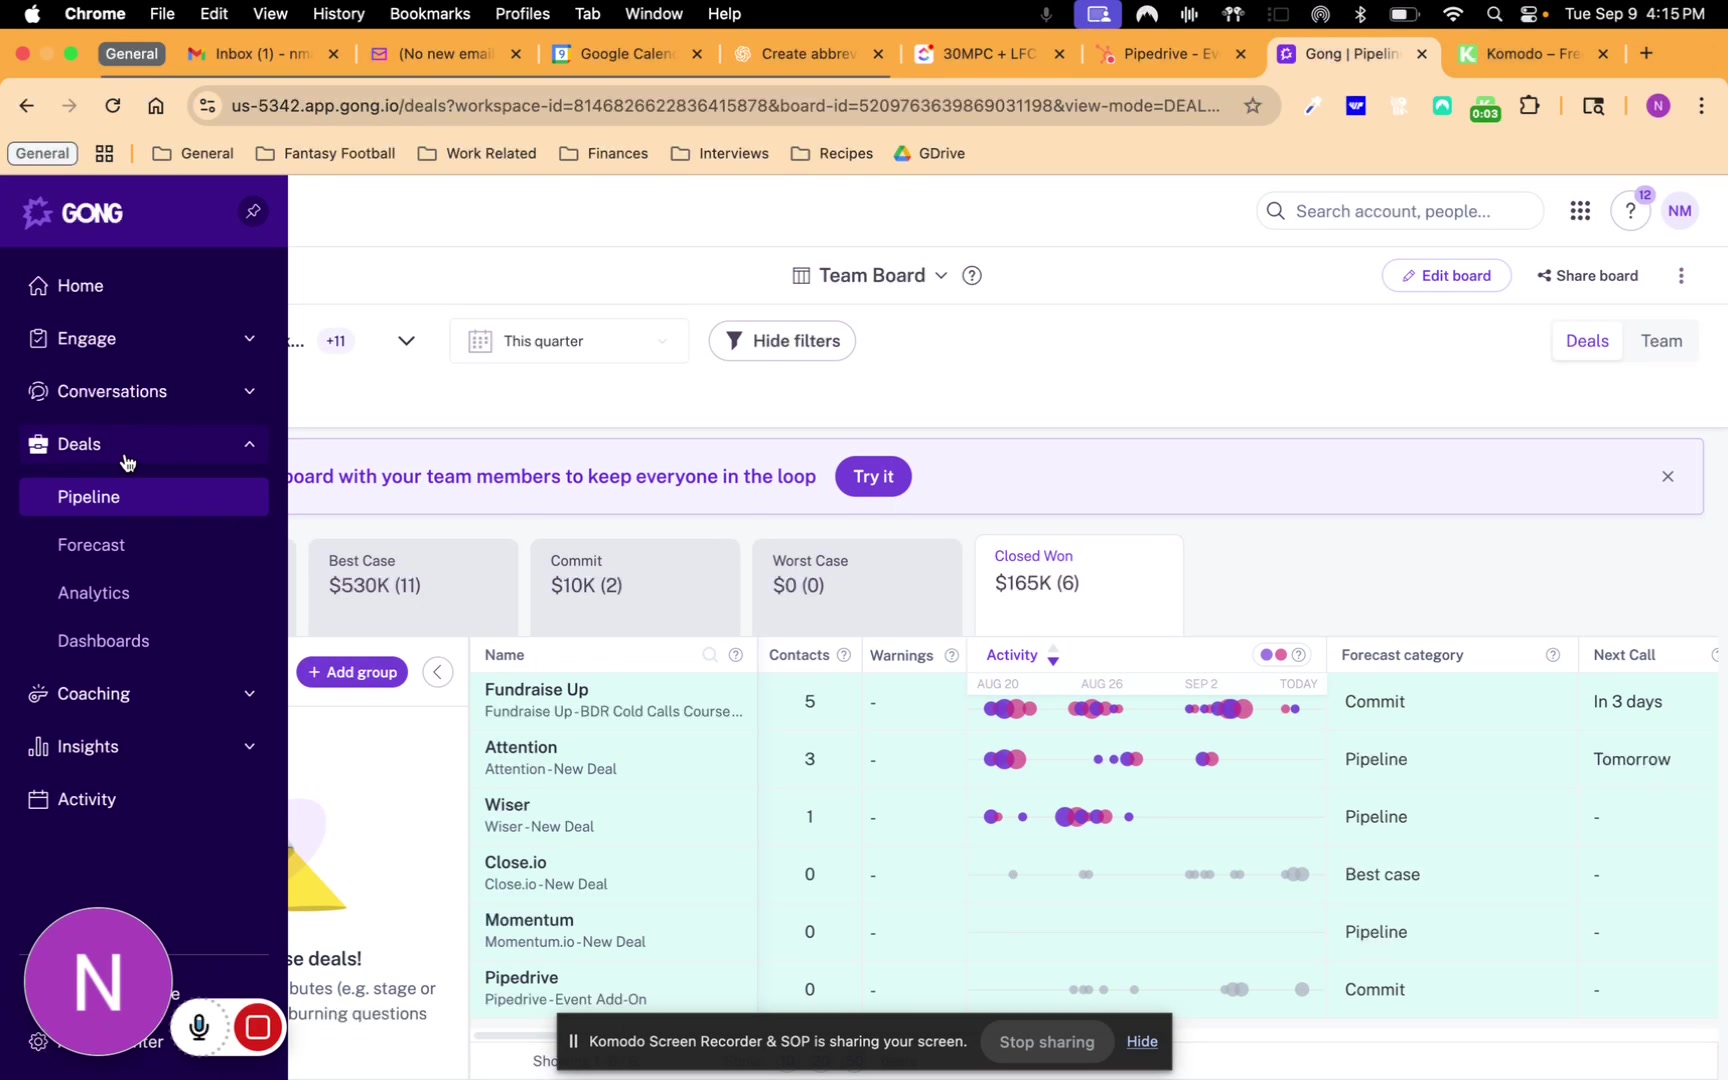The image size is (1728, 1080).
Task: Click the Gong logo
Action: click(x=73, y=212)
